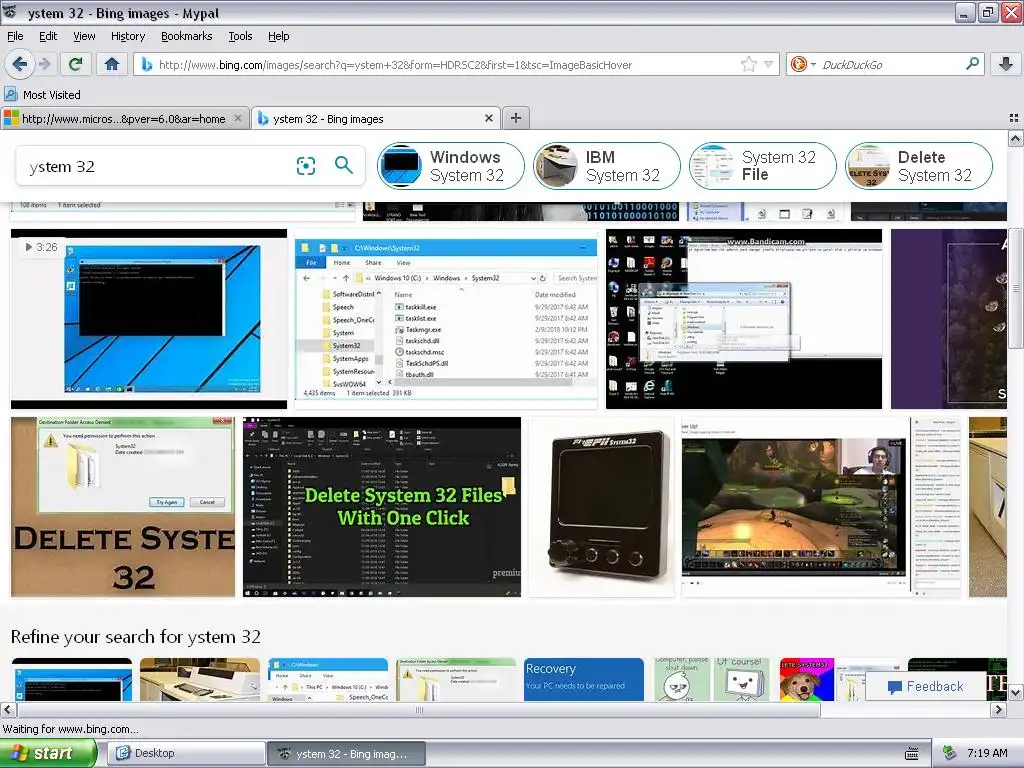The width and height of the screenshot is (1024, 768).
Task: Open a new tab with plus button
Action: click(x=516, y=118)
